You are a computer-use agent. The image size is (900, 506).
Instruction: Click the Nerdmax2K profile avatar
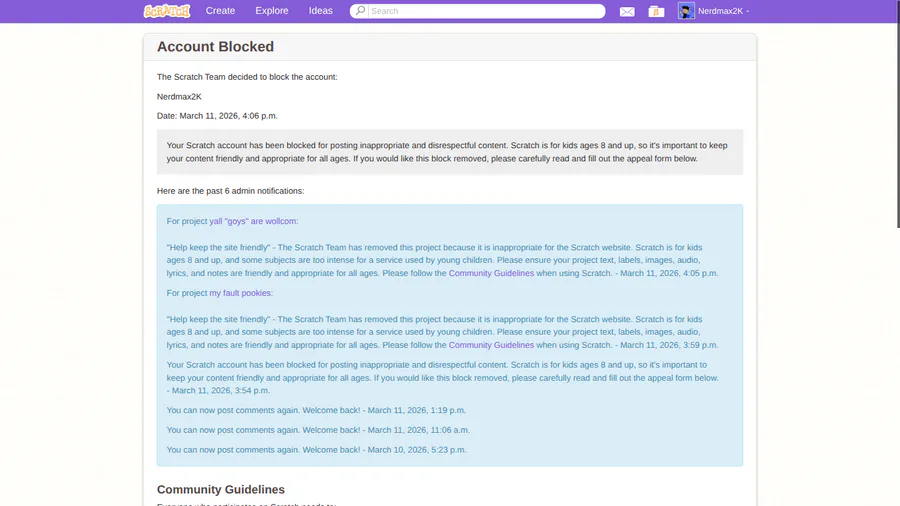pyautogui.click(x=686, y=11)
